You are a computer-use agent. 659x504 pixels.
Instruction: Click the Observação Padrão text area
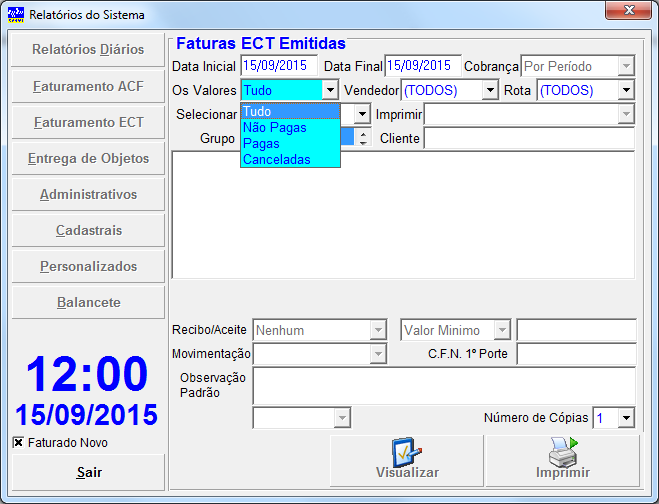click(x=444, y=386)
